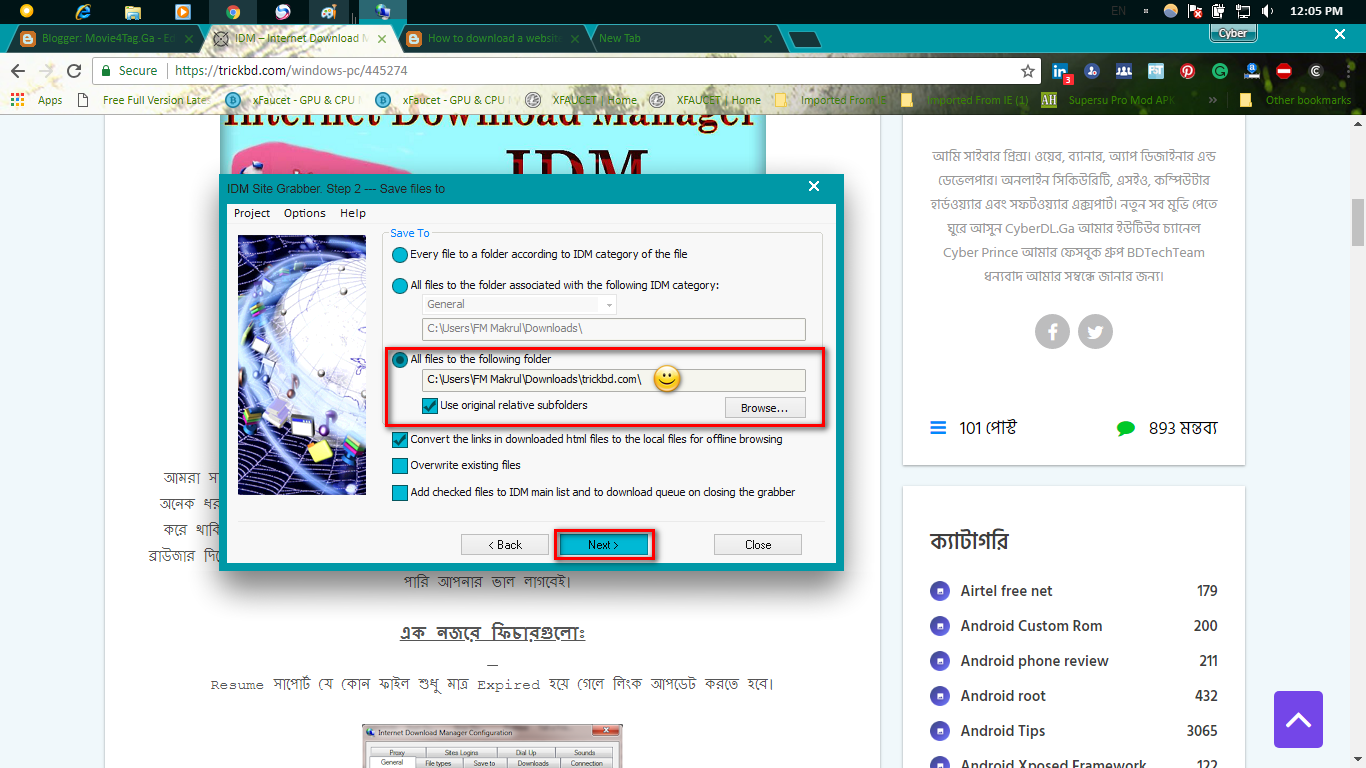Click the Browse... button
Viewport: 1366px width, 768px height.
click(765, 408)
